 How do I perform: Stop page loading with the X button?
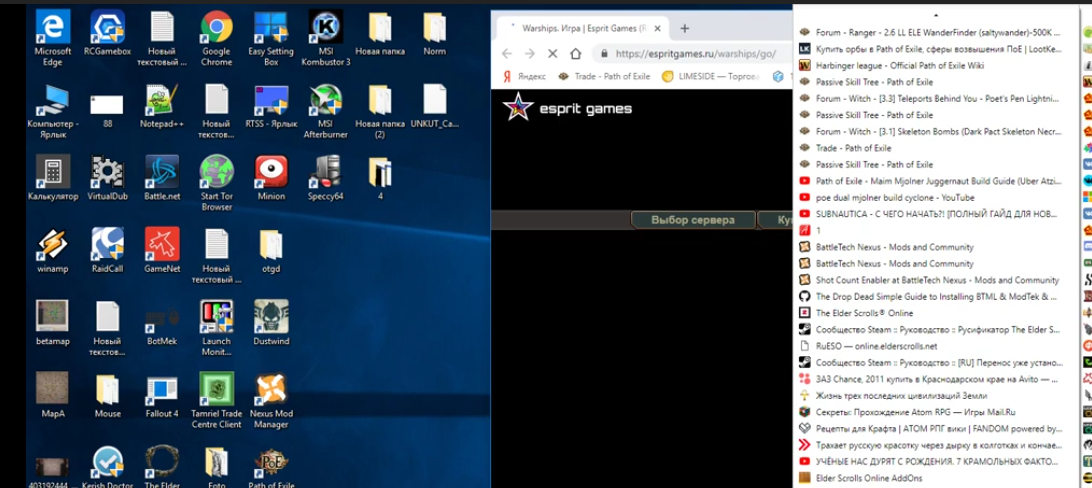[x=552, y=54]
